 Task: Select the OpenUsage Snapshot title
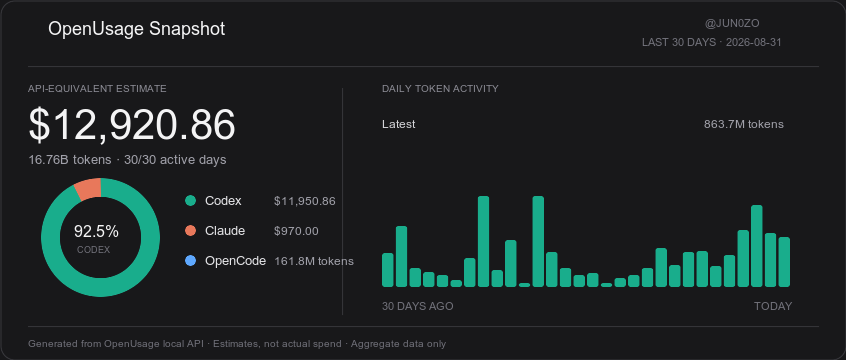137,29
